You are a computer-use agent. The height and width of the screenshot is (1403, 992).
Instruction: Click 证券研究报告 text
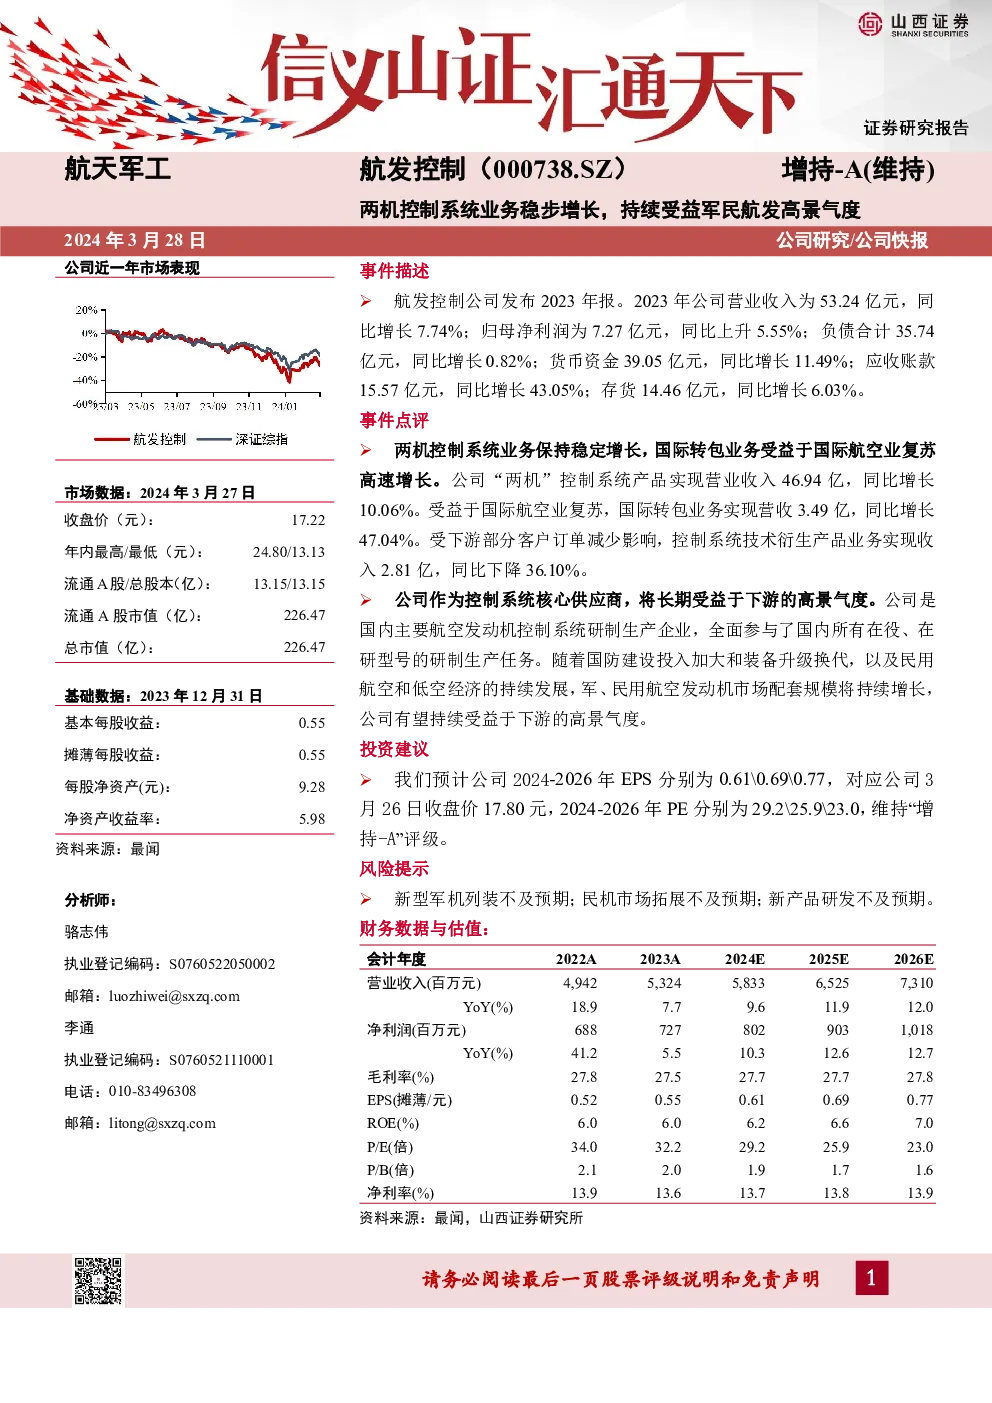(x=916, y=128)
